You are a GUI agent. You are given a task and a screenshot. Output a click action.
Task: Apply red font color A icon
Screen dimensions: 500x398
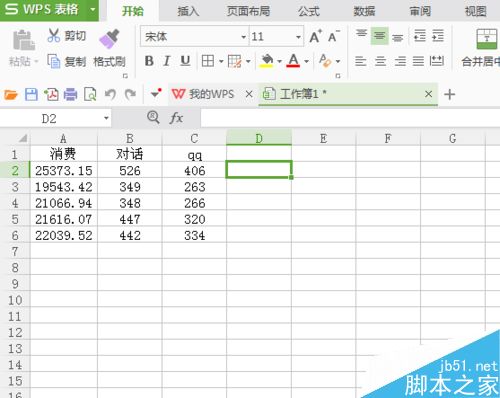(x=293, y=61)
